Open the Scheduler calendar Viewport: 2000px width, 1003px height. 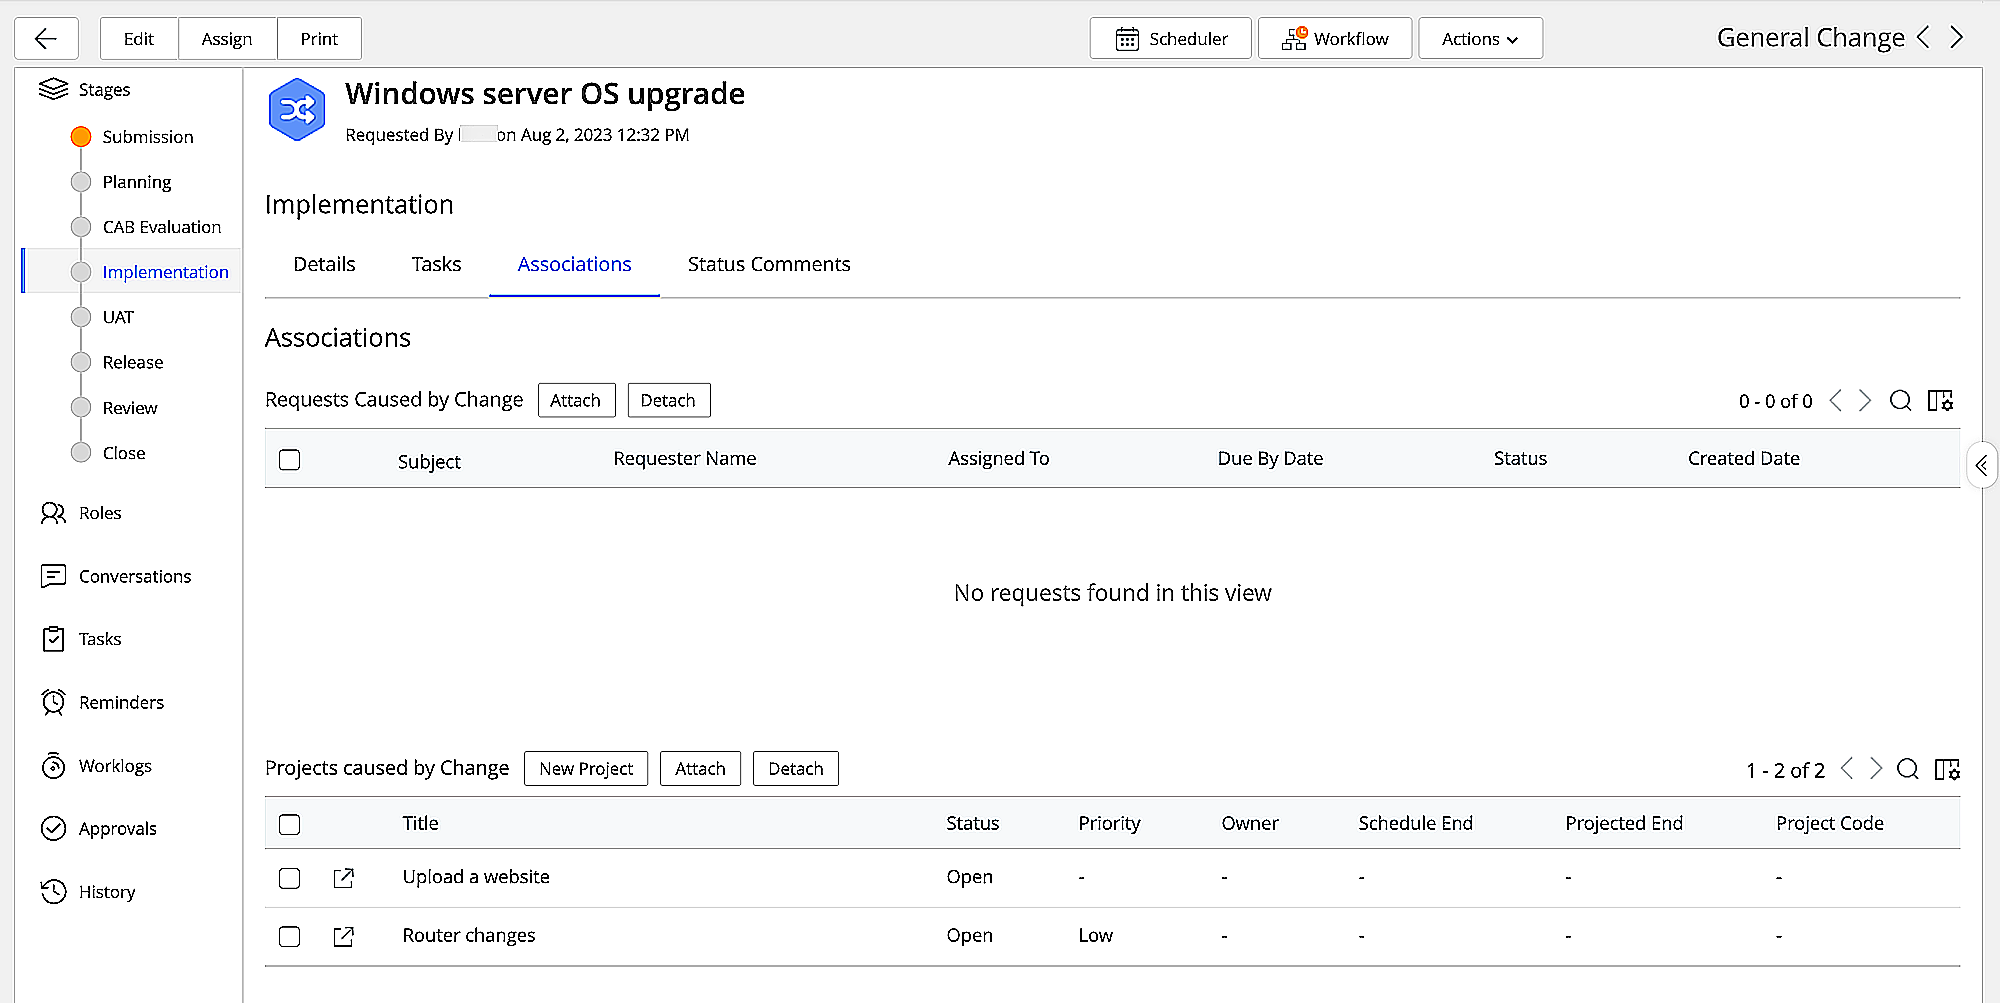[1170, 39]
